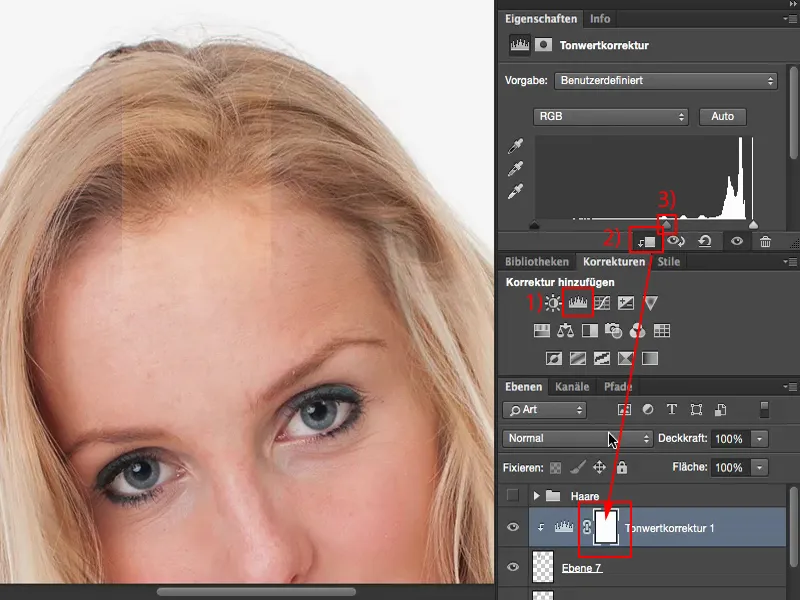Add a Brightness/Contrast adjustment
Image resolution: width=800 pixels, height=600 pixels.
pyautogui.click(x=553, y=303)
